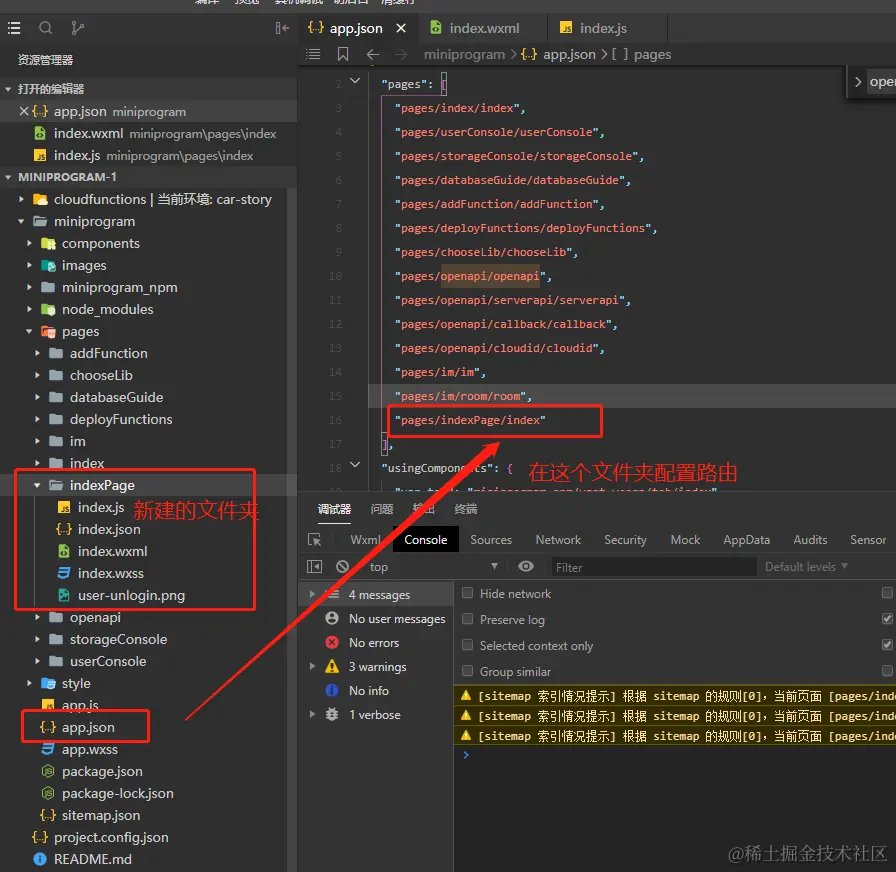The height and width of the screenshot is (872, 896).
Task: Tick the Group similar checkbox
Action: tap(467, 672)
